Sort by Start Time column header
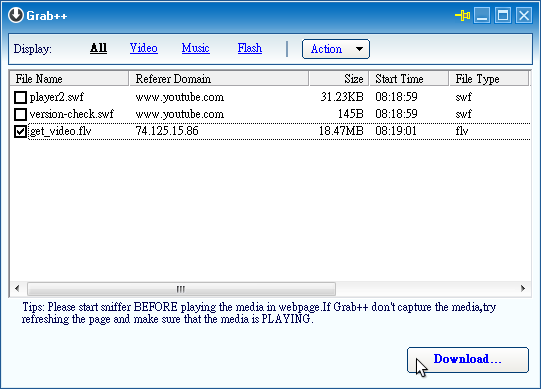Viewport: 541px width, 389px height. pos(409,79)
